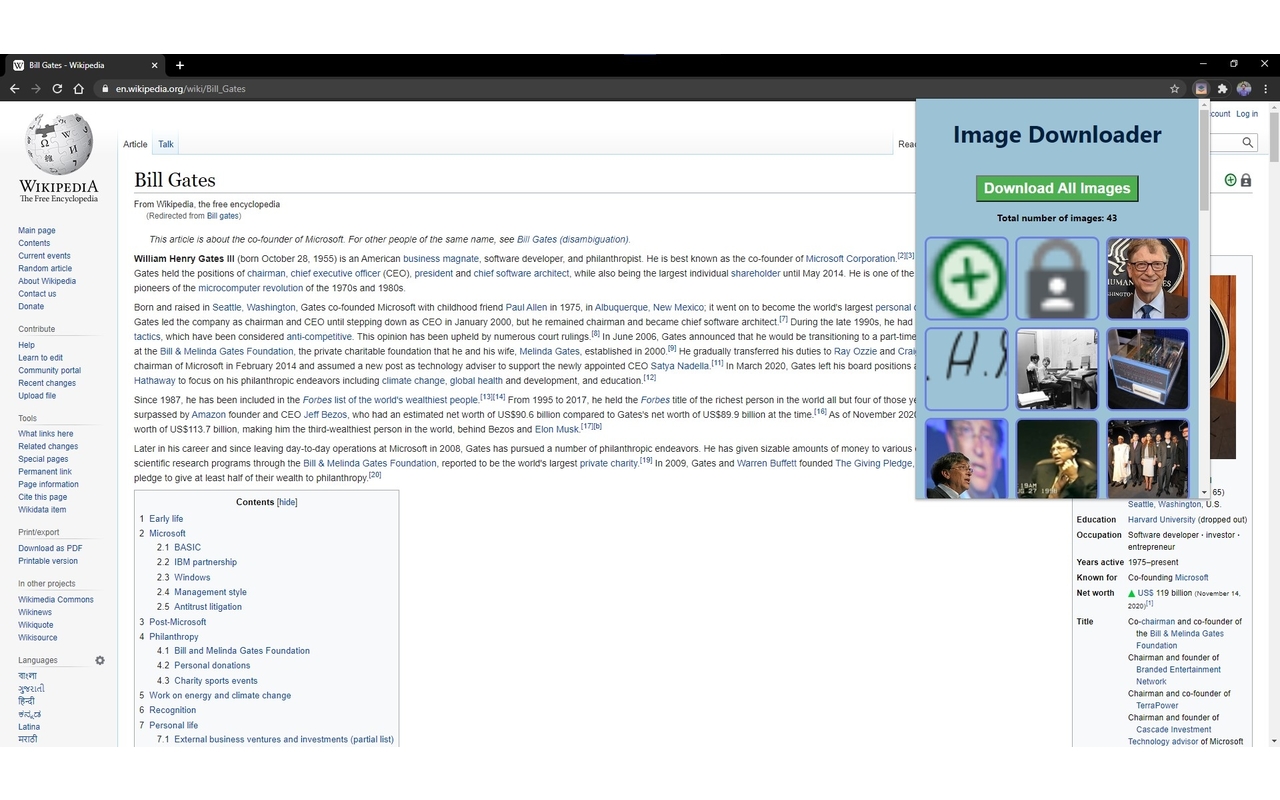The image size is (1280, 800).
Task: Click the Log in link
Action: coord(1247,114)
